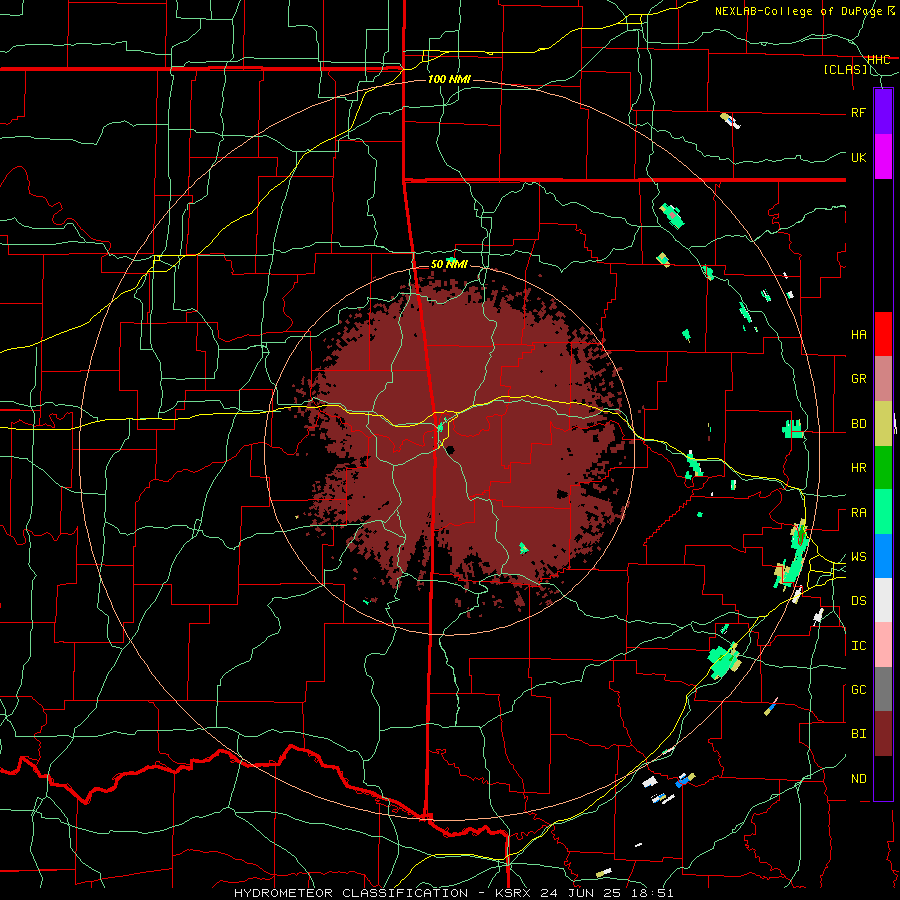The image size is (900, 900).
Task: Click the 100 NMI range ring label
Action: (449, 79)
